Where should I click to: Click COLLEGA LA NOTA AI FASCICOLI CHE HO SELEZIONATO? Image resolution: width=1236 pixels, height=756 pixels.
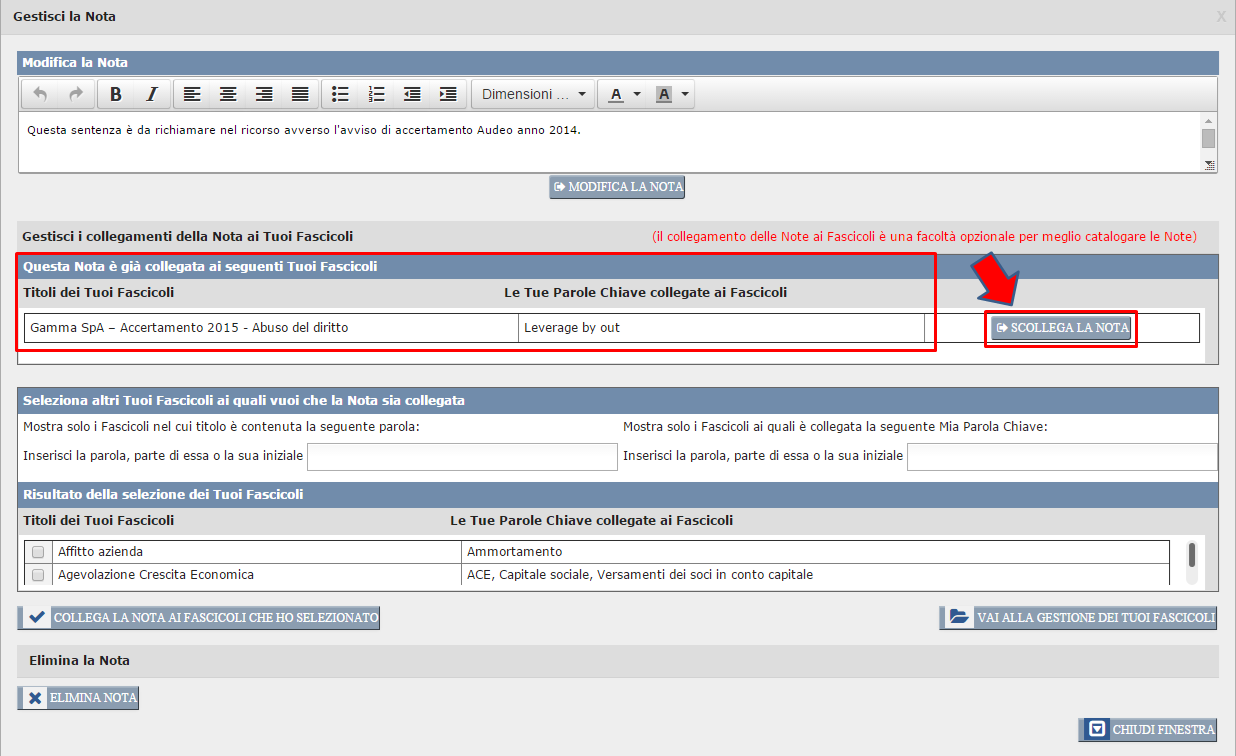point(199,618)
